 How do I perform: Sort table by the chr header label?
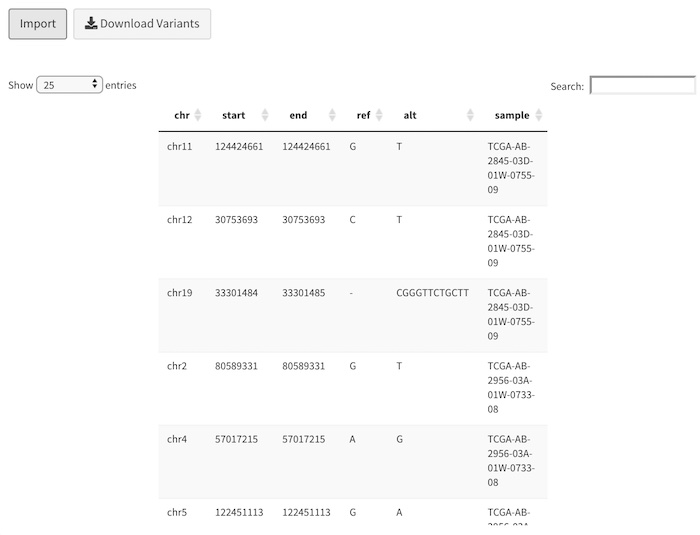coord(181,116)
